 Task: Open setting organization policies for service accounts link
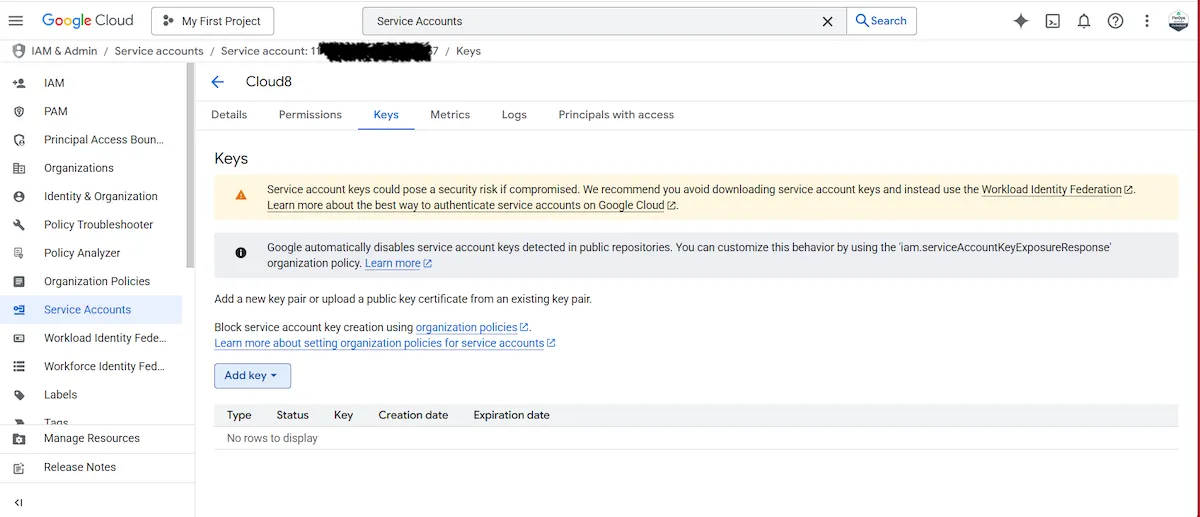coord(385,343)
